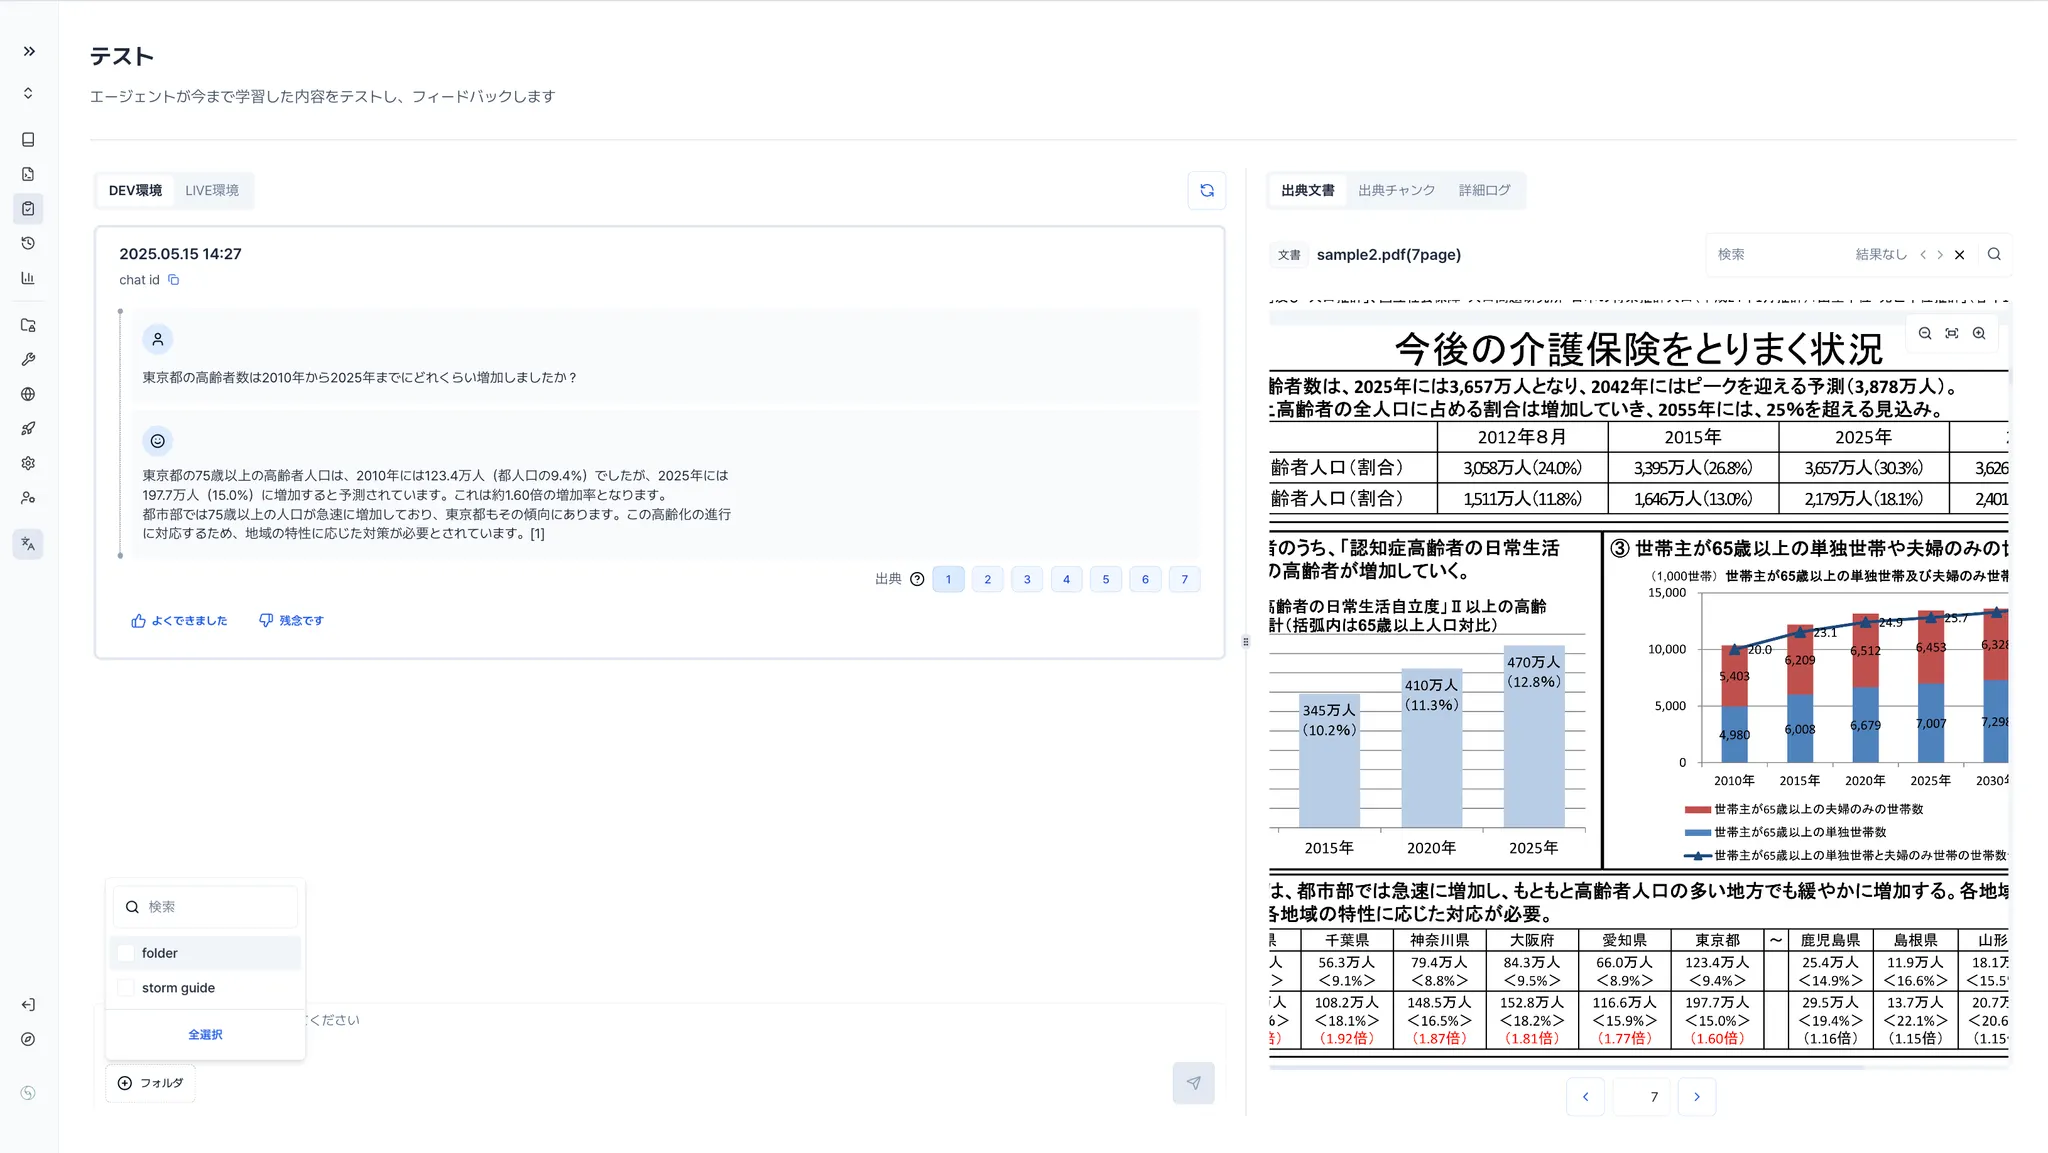Click the よくできました thumbs-up button

[x=179, y=621]
